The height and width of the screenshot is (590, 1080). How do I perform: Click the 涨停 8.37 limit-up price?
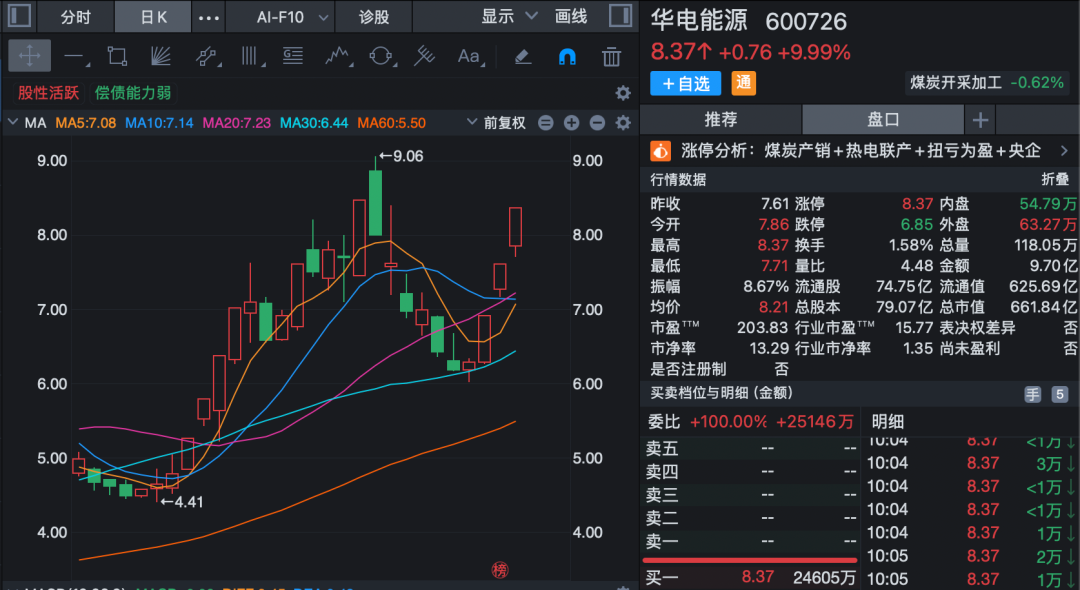[x=917, y=204]
